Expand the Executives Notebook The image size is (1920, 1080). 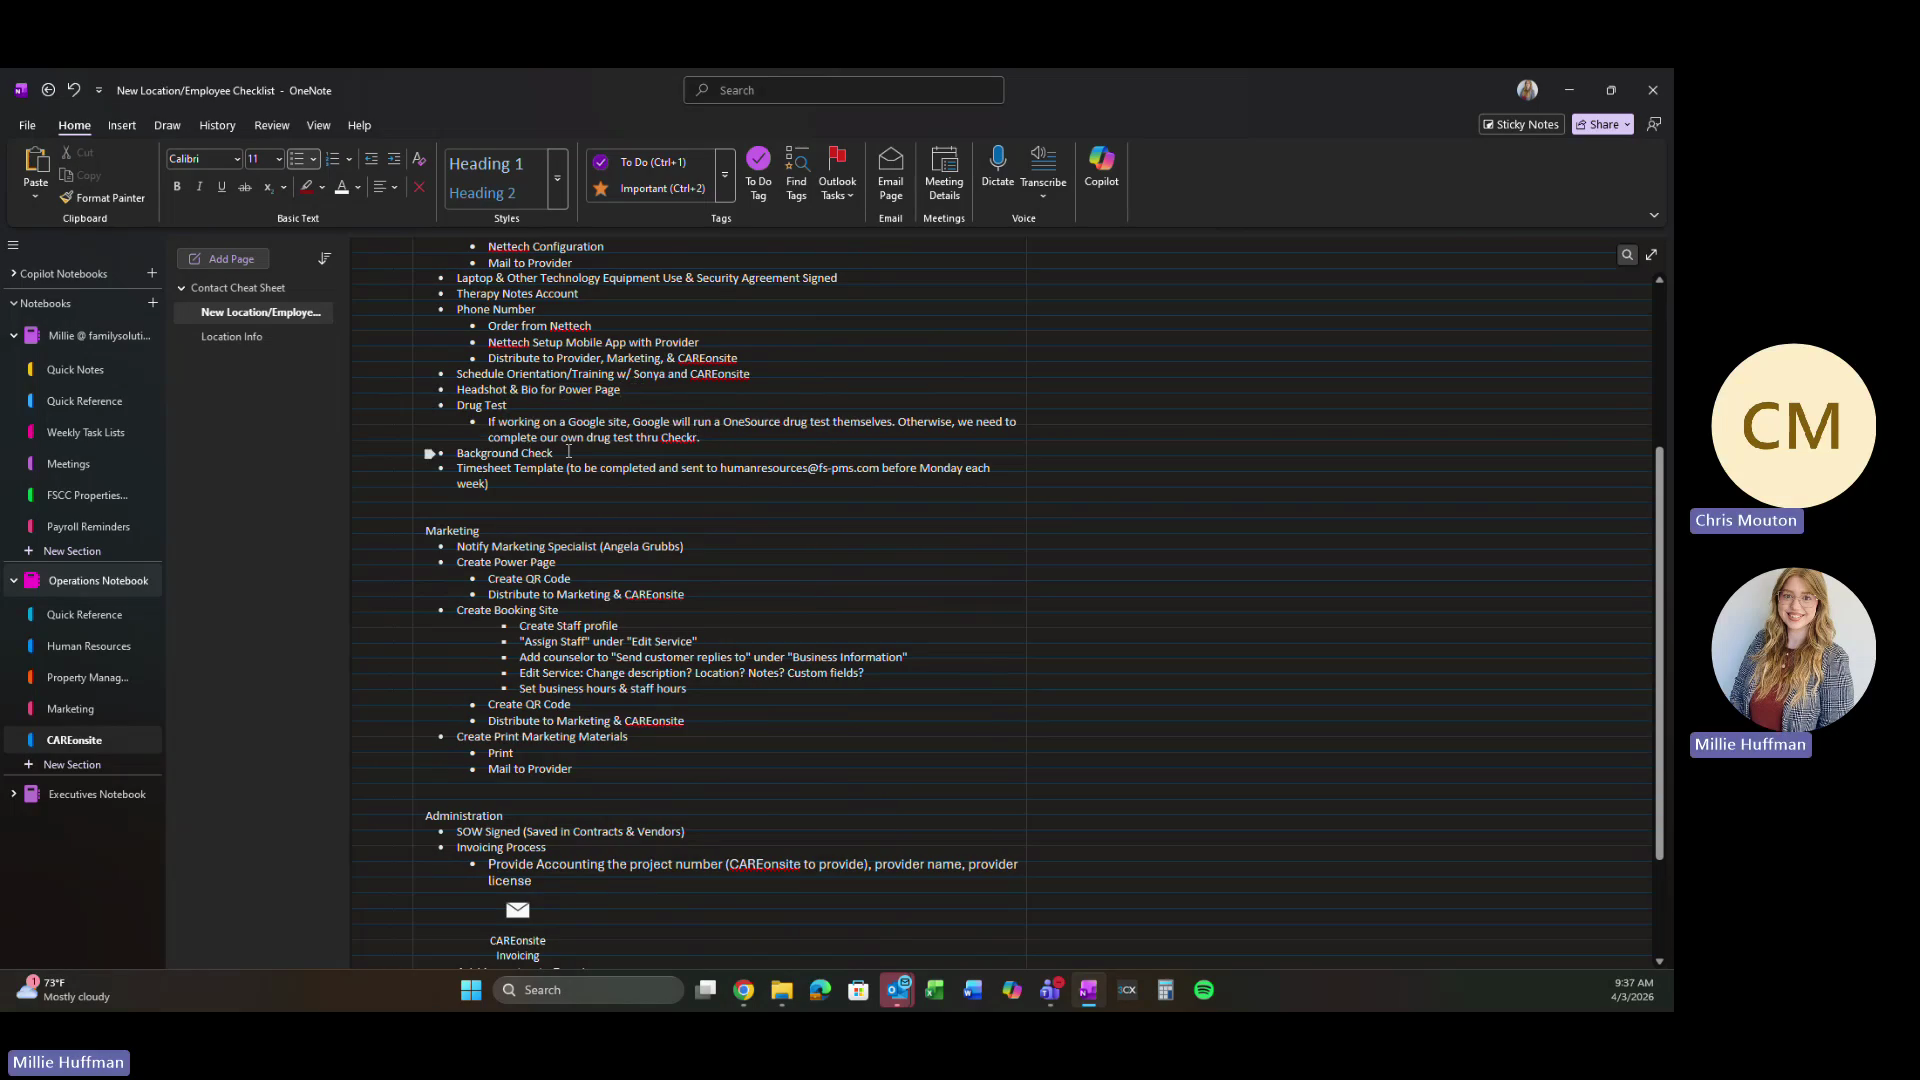13,794
